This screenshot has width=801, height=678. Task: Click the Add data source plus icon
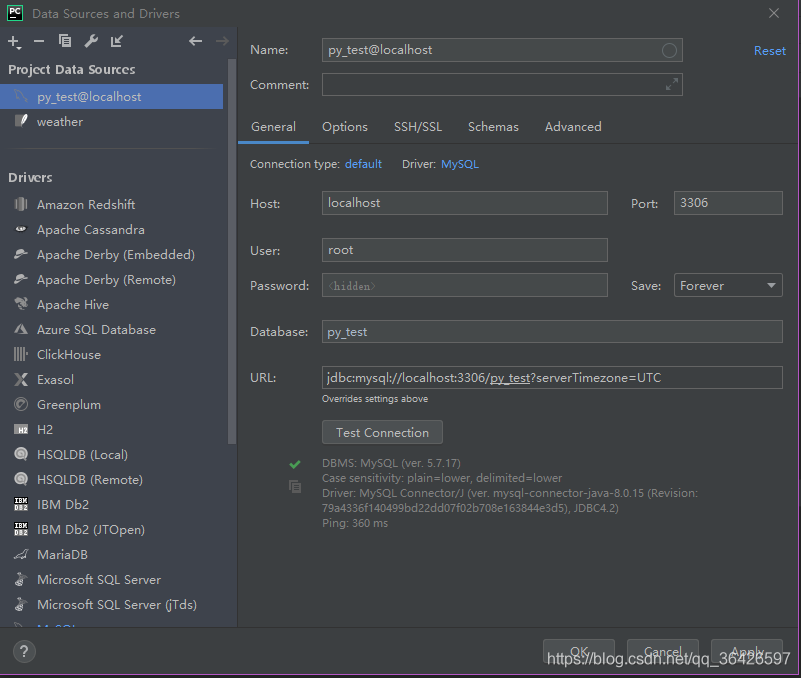14,41
